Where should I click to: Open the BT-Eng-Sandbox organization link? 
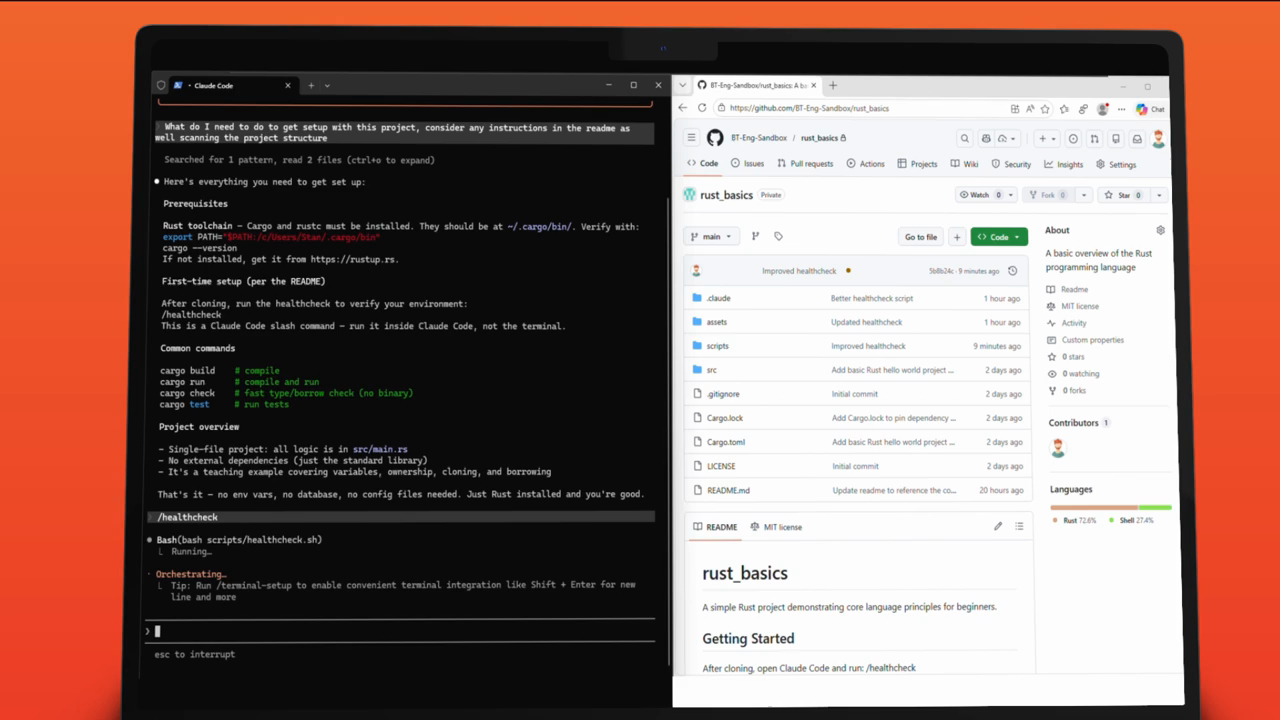click(x=759, y=138)
